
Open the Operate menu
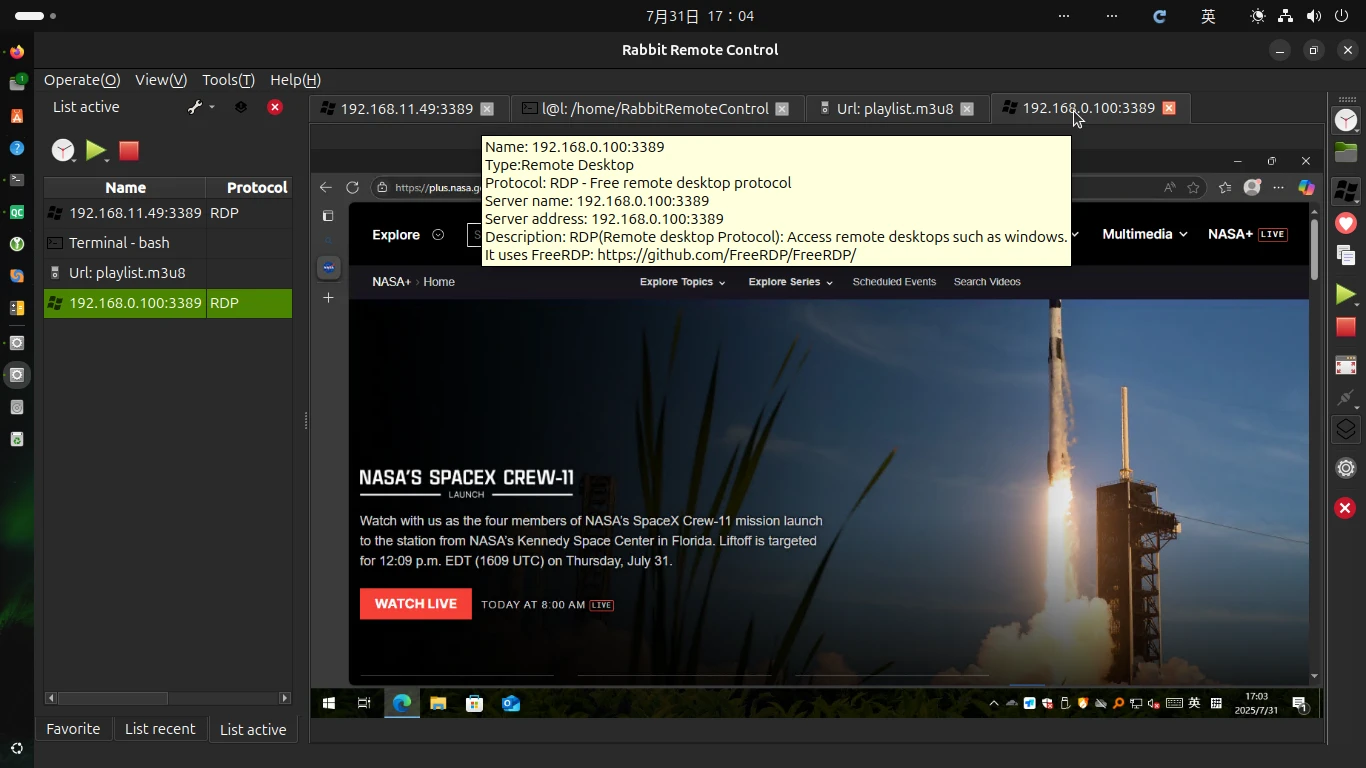(x=82, y=80)
